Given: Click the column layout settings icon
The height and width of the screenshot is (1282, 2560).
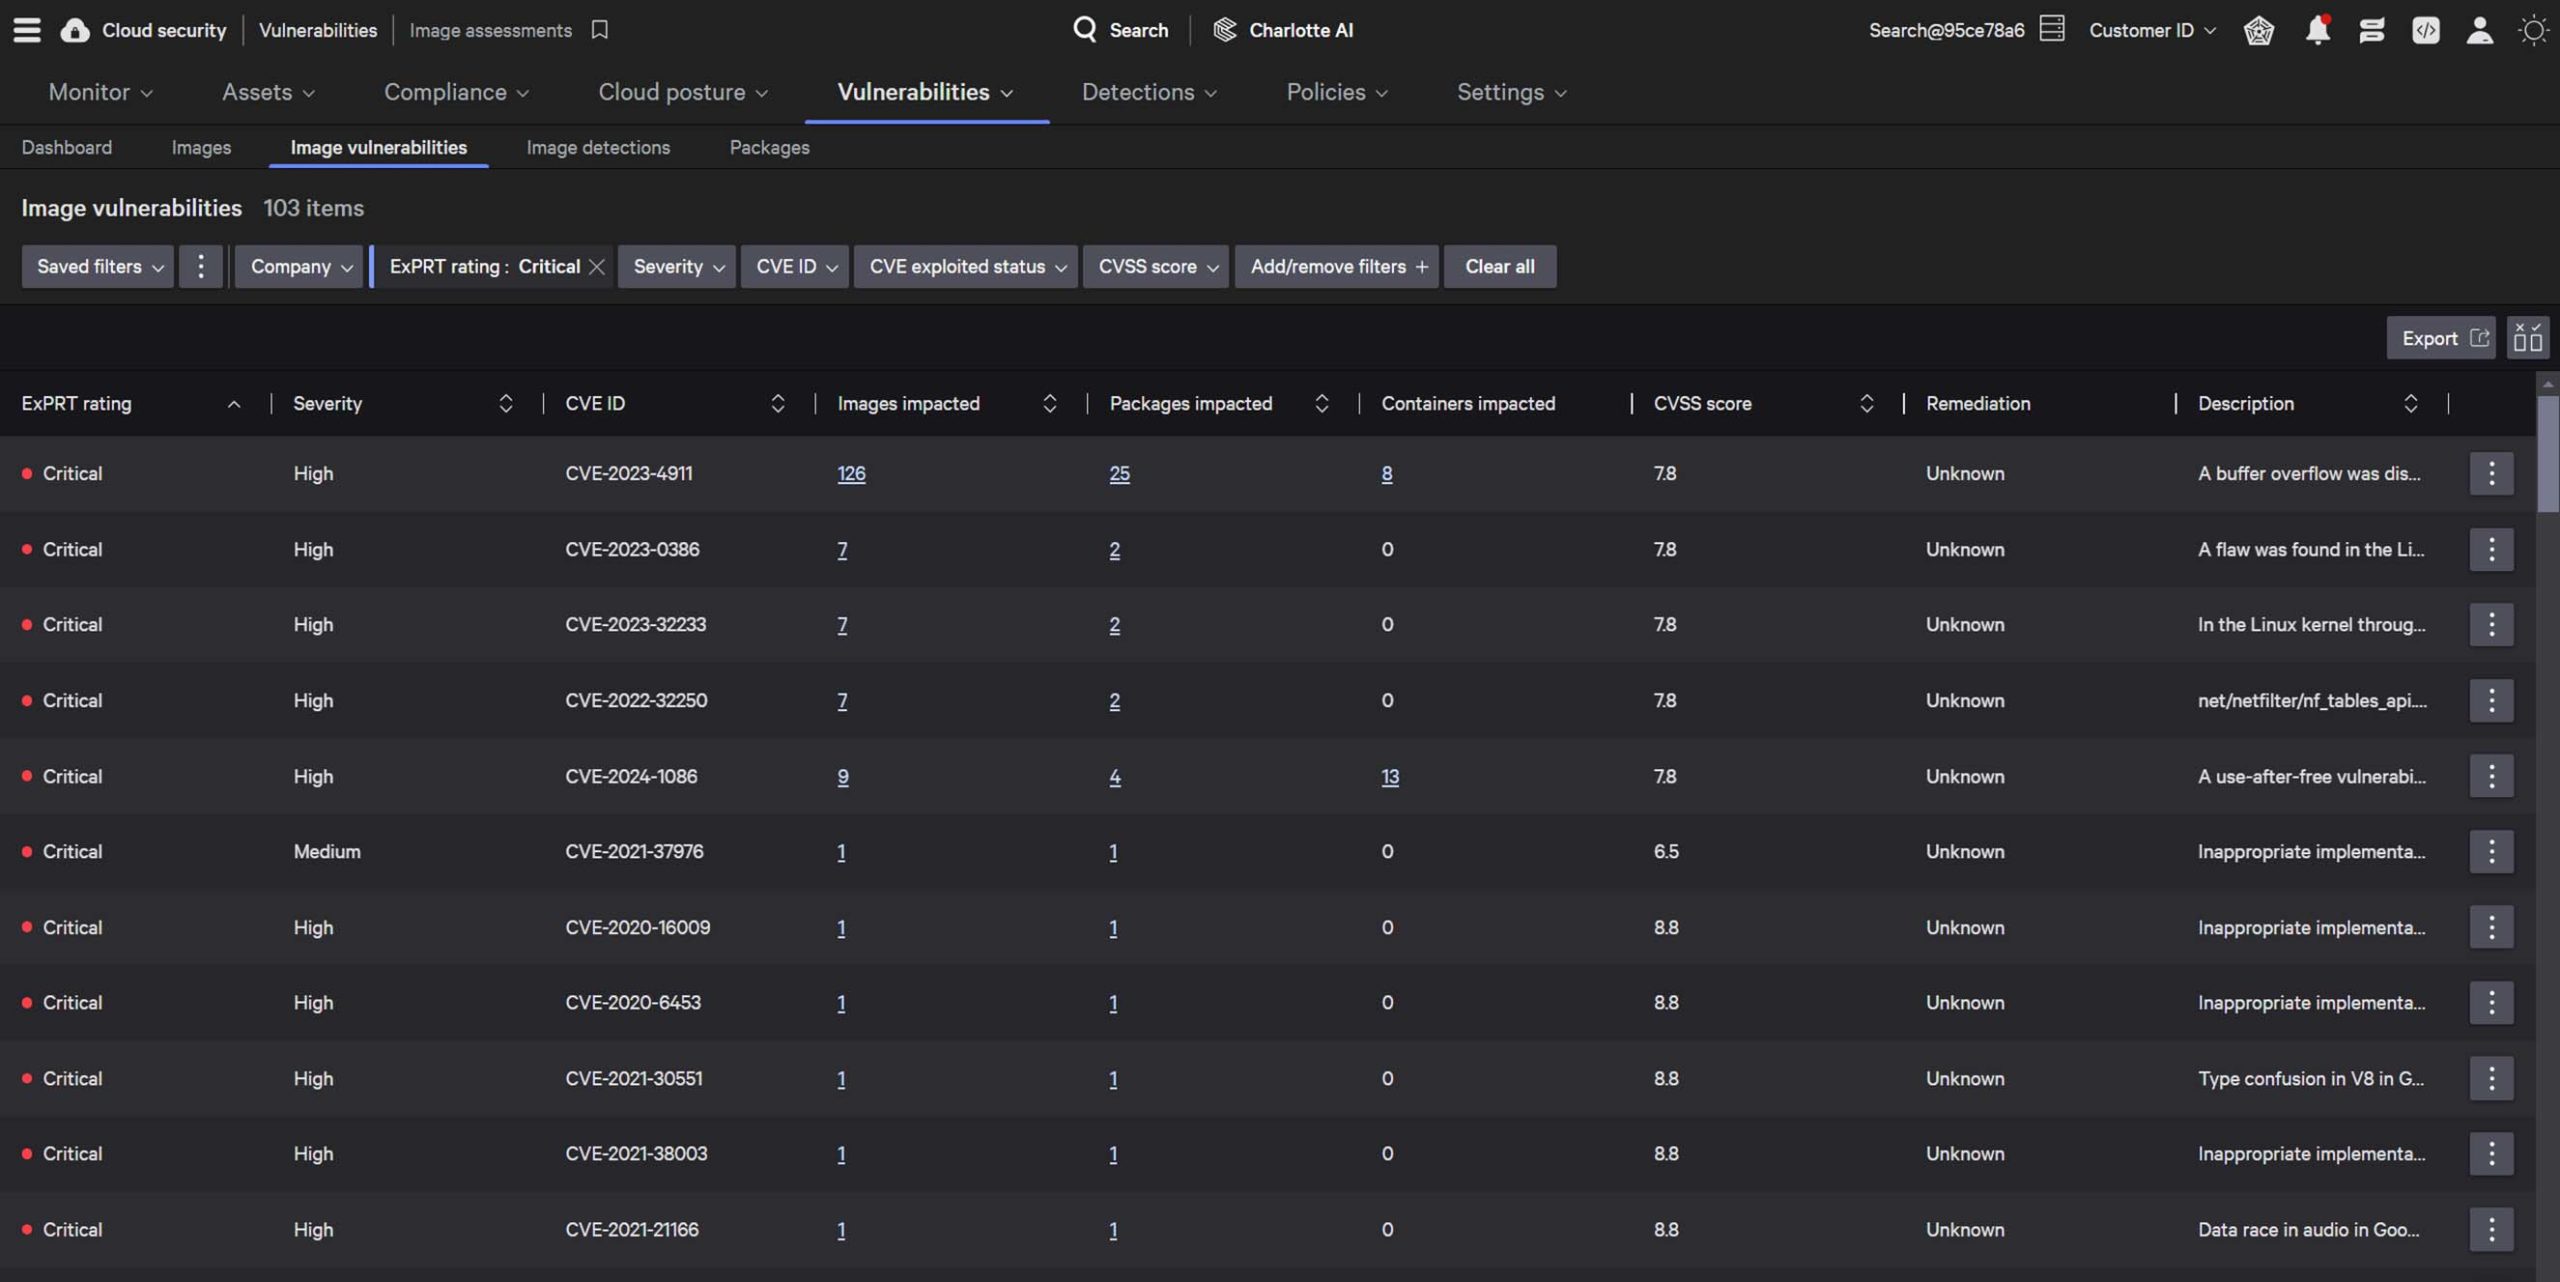Looking at the screenshot, I should click(2527, 338).
